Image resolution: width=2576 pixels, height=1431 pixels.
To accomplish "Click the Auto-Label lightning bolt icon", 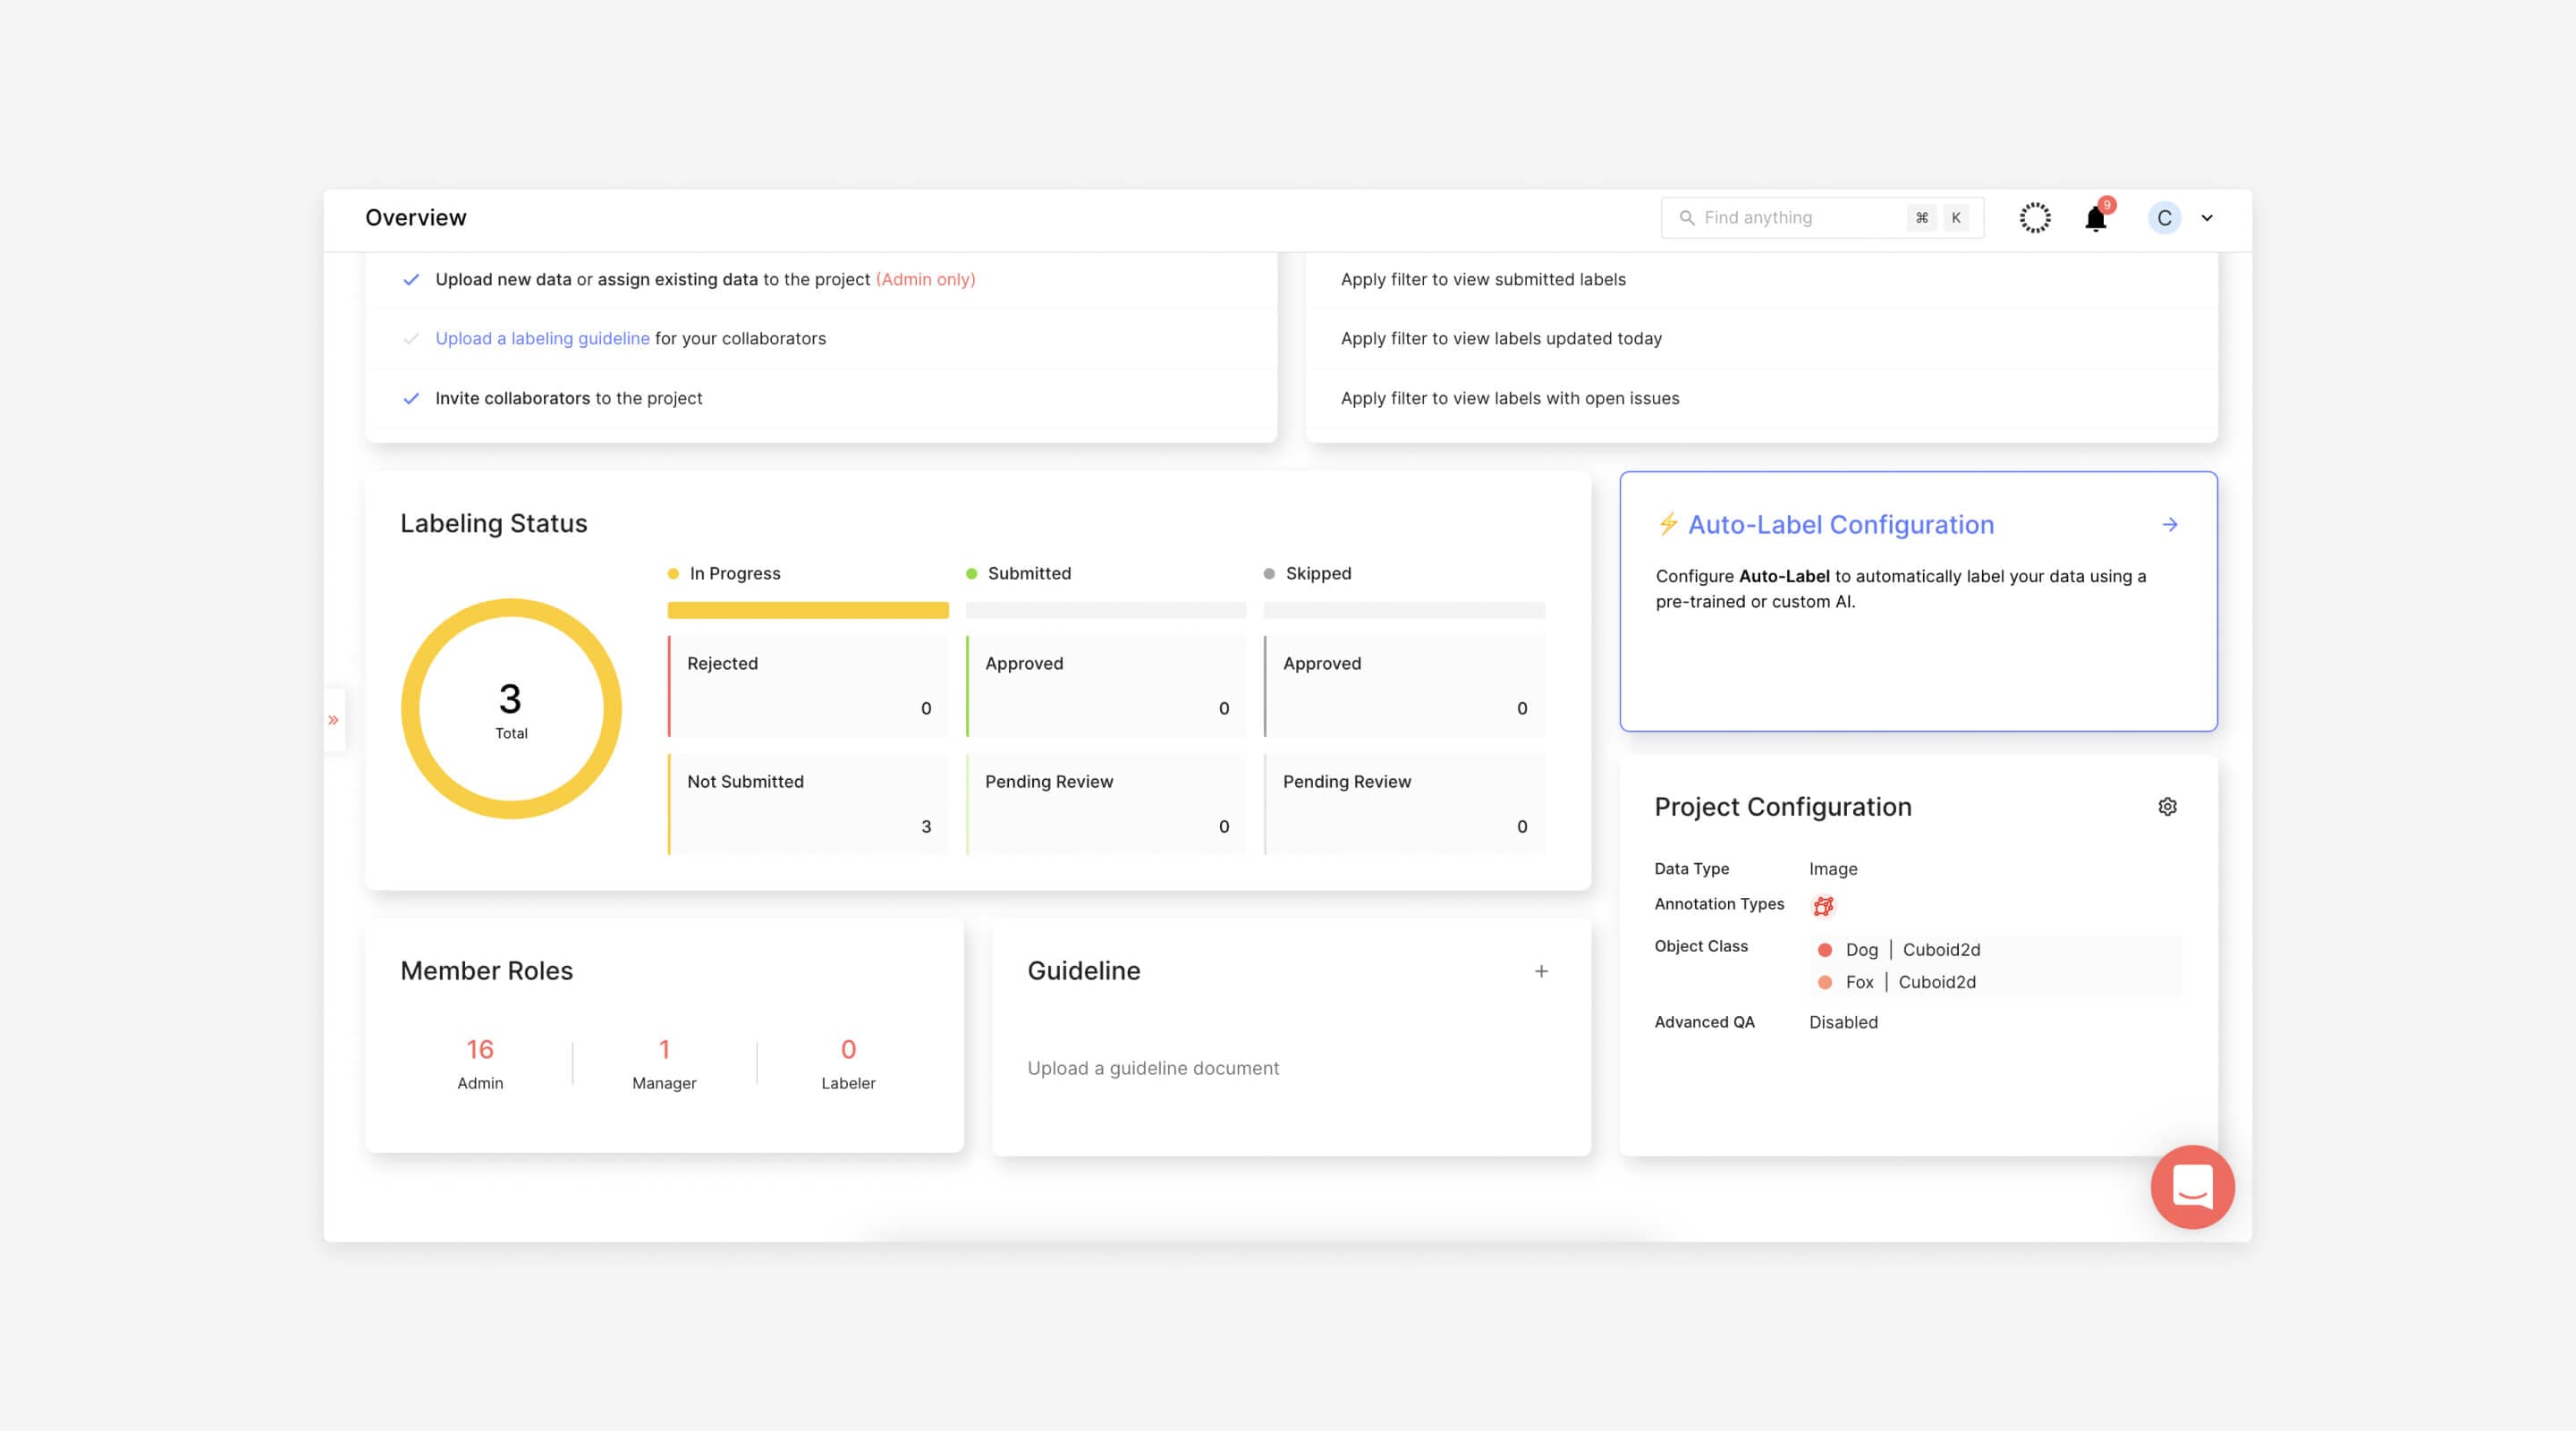I will [1667, 524].
